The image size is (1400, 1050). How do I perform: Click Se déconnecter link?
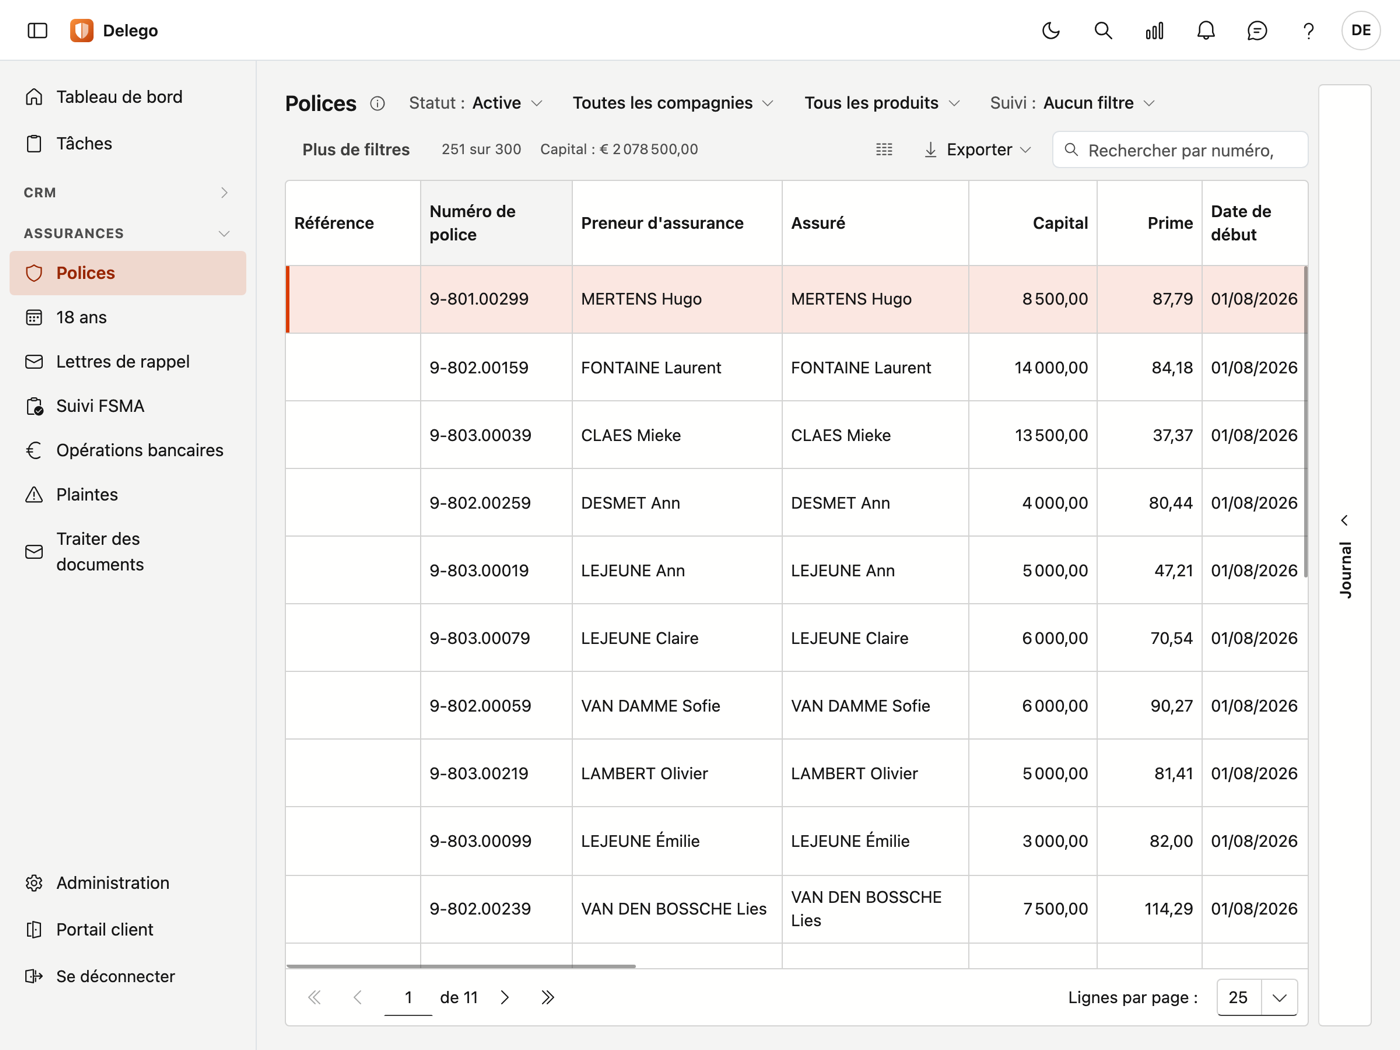[x=128, y=976]
